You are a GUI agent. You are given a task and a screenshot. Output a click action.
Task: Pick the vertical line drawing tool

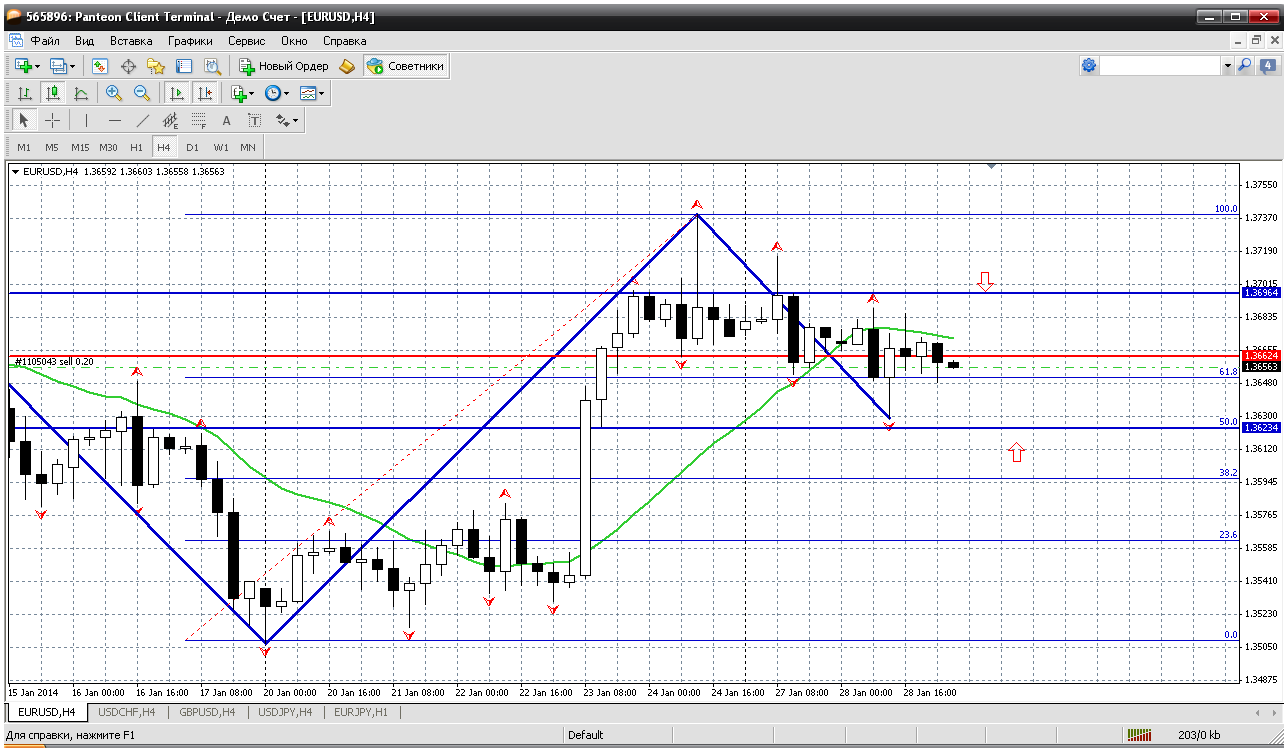(87, 121)
